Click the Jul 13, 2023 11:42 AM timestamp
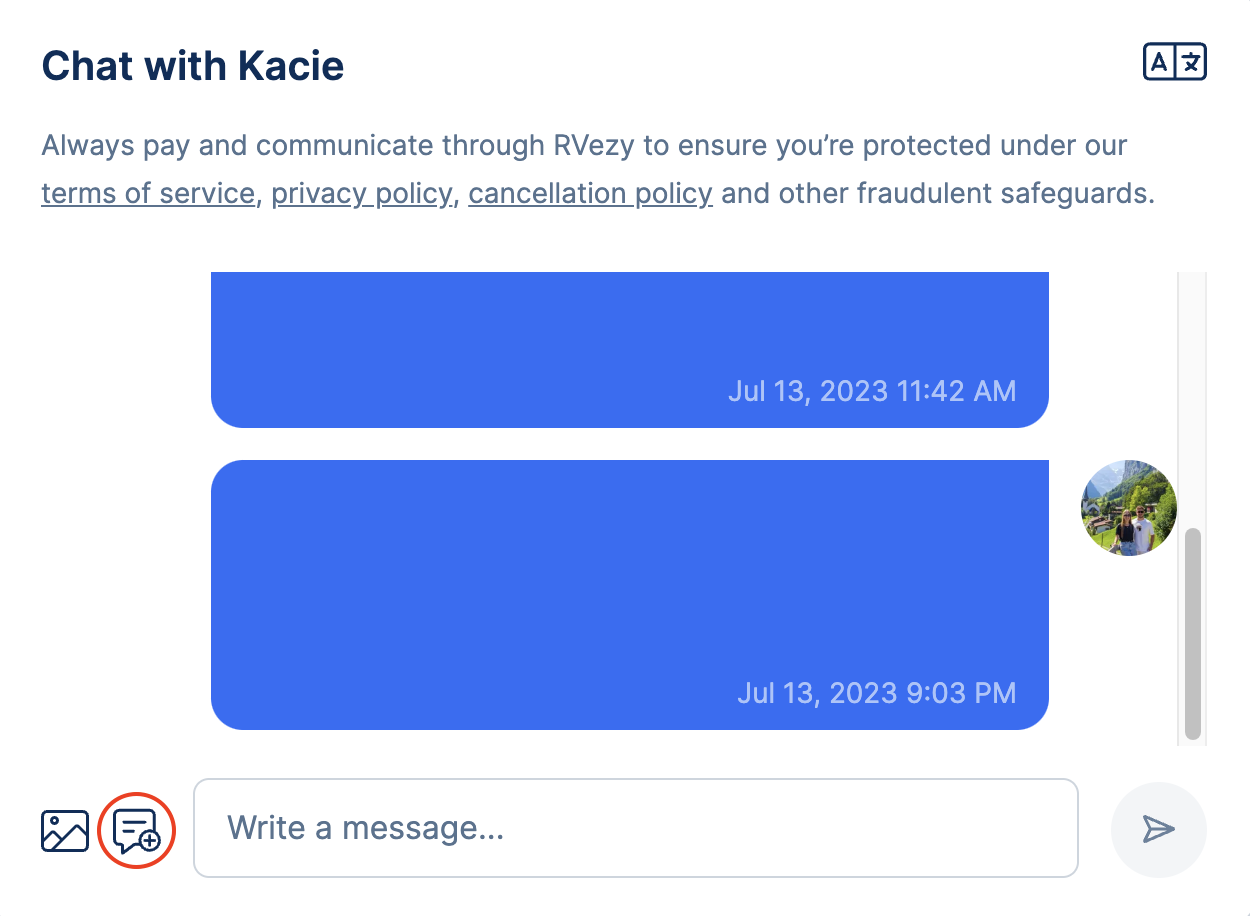The image size is (1250, 916). 872,391
